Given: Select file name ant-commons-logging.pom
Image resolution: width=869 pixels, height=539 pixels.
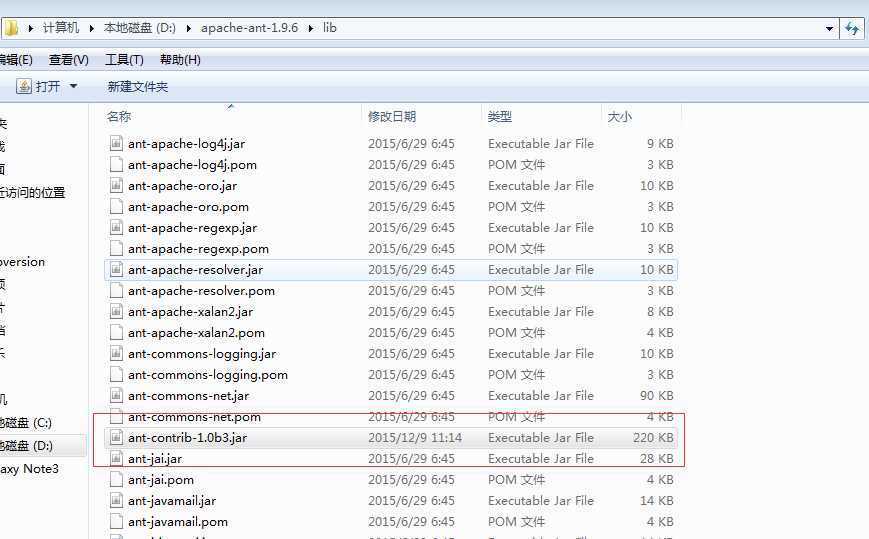Looking at the screenshot, I should pos(208,375).
